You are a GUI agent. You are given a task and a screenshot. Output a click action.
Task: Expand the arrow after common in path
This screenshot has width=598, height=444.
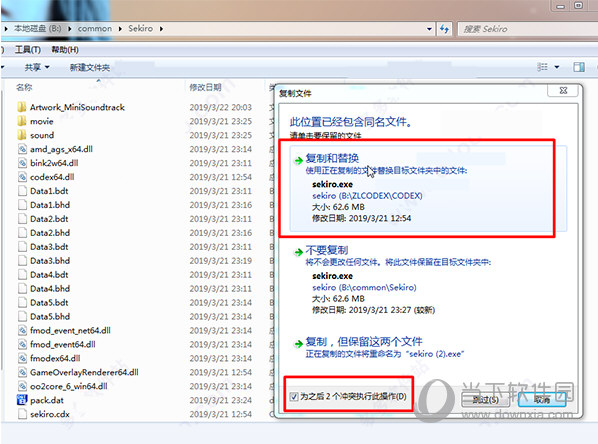coord(120,29)
